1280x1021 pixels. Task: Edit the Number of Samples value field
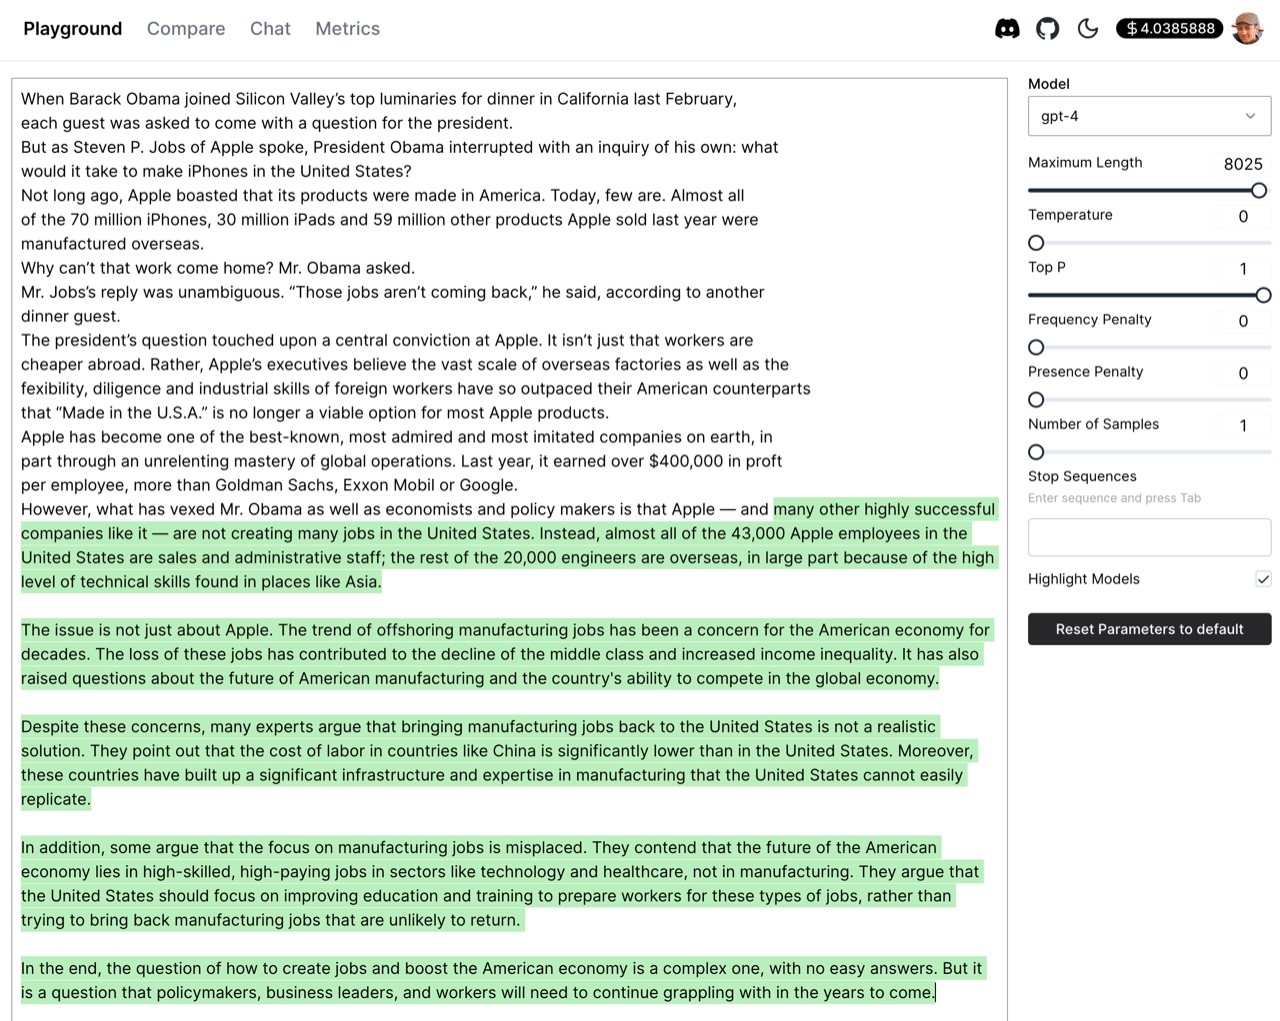(1243, 425)
